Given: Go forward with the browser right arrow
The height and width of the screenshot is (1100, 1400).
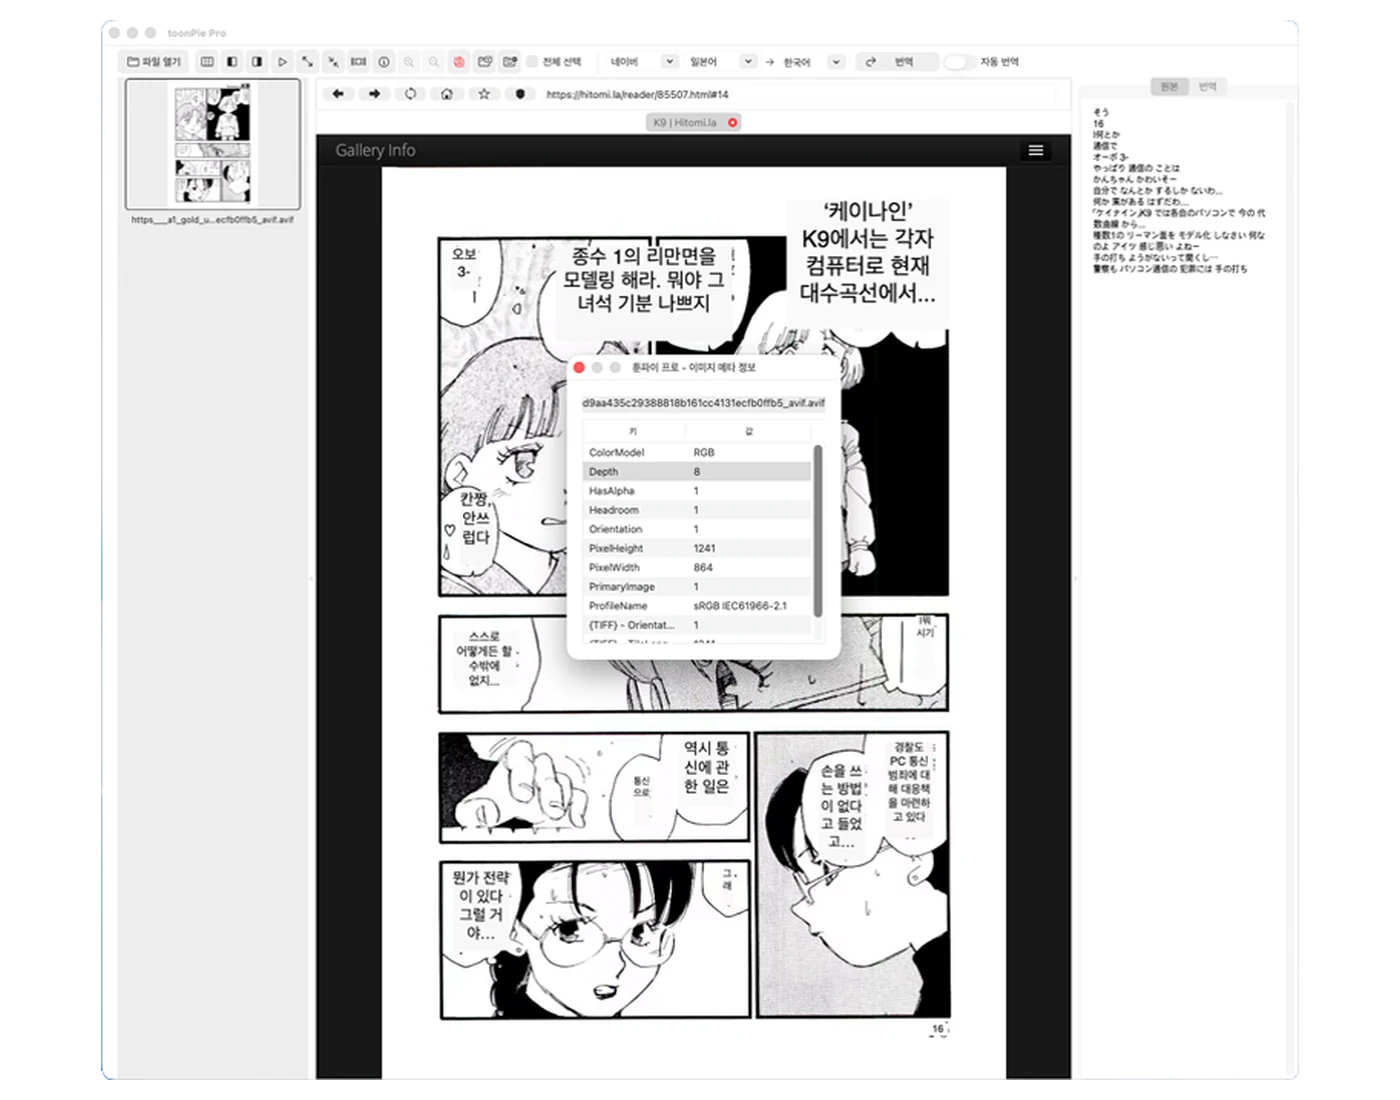Looking at the screenshot, I should [374, 94].
